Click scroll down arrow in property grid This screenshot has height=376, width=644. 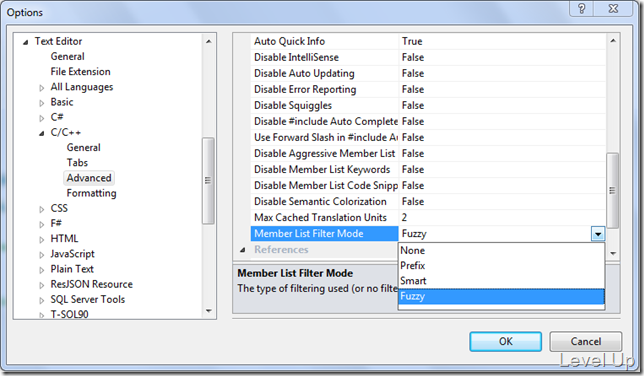point(613,253)
